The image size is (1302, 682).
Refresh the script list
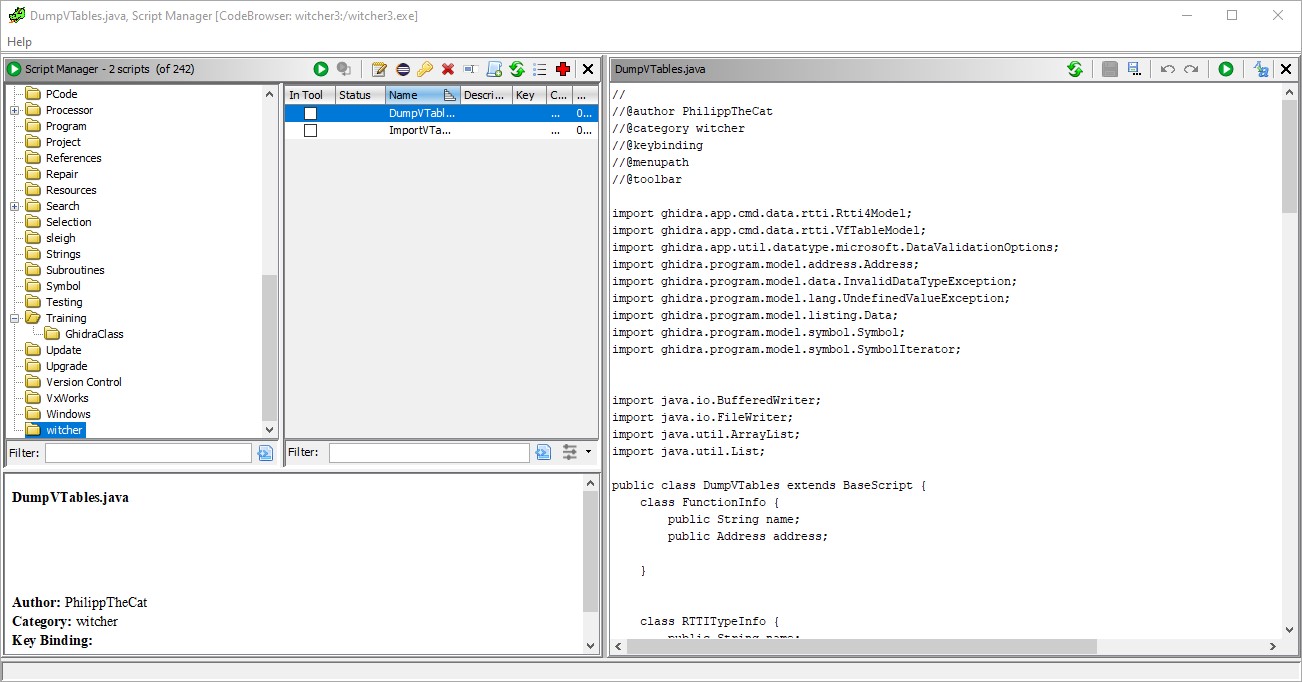tap(517, 69)
